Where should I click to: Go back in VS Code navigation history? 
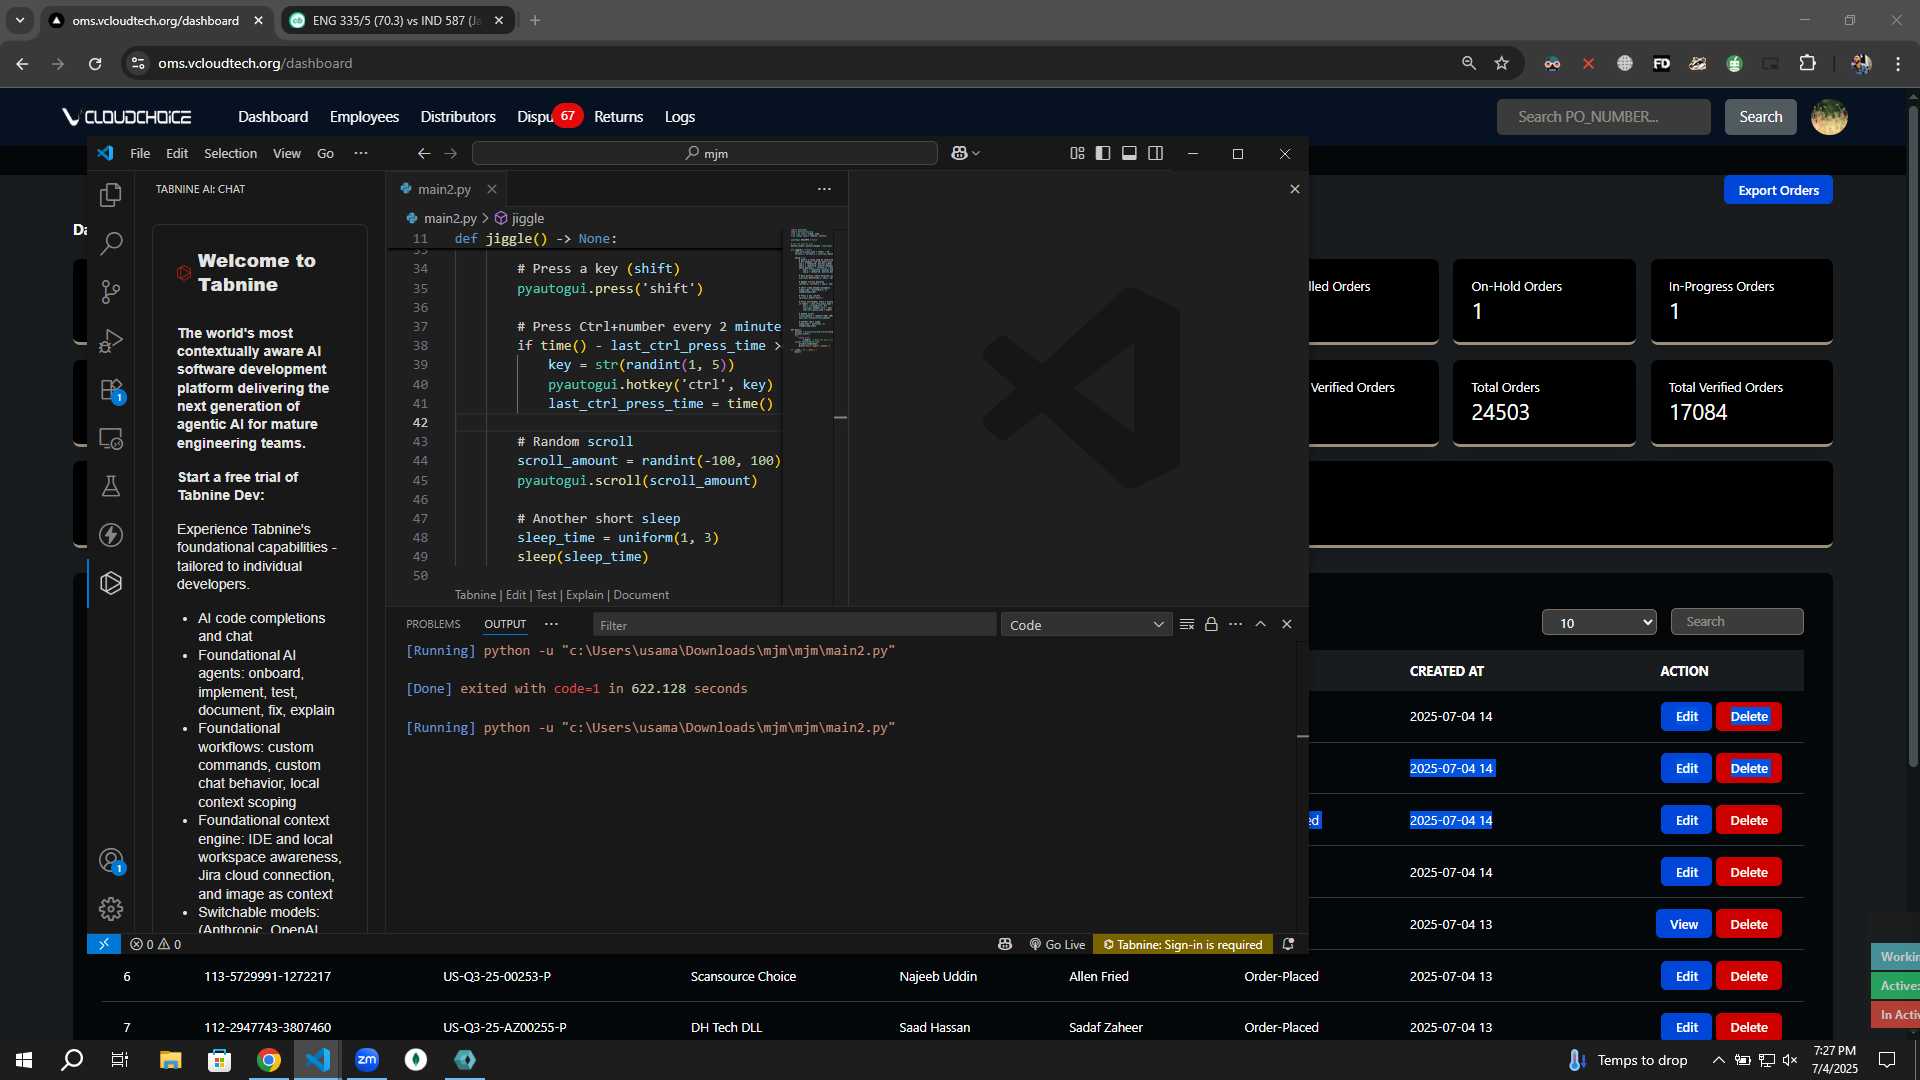click(424, 153)
